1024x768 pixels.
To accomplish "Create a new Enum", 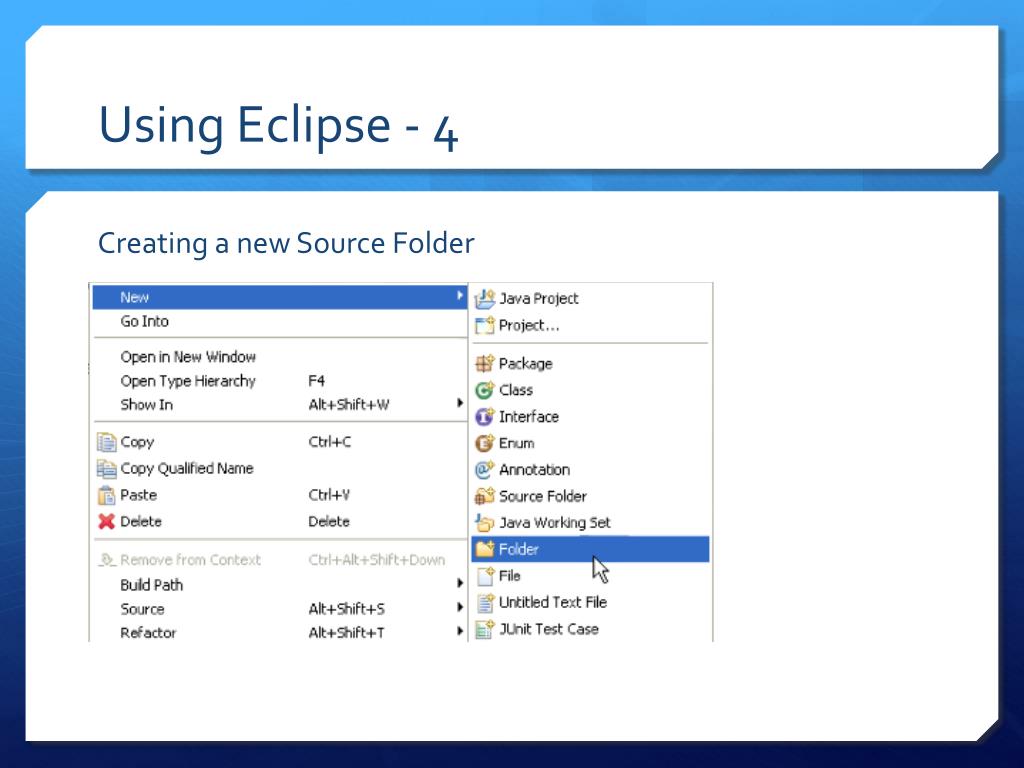I will 590,443.
